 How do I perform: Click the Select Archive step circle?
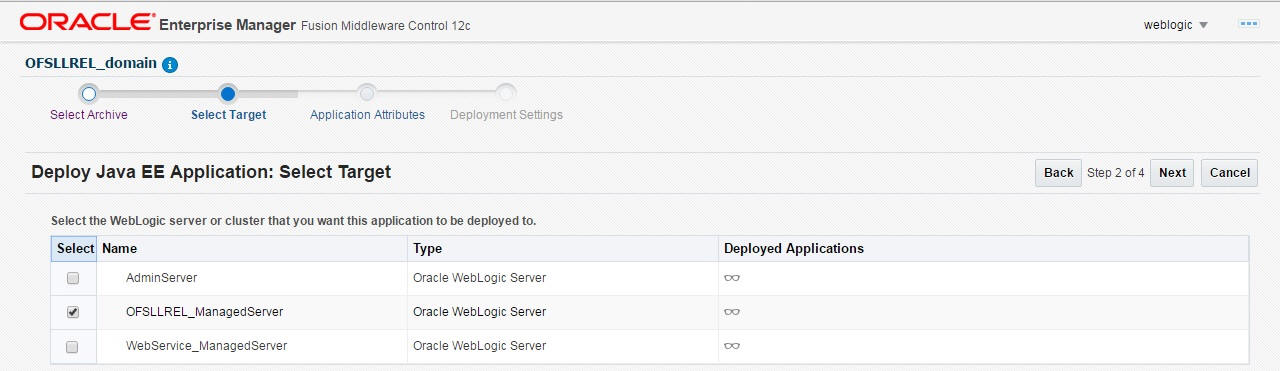pyautogui.click(x=88, y=94)
